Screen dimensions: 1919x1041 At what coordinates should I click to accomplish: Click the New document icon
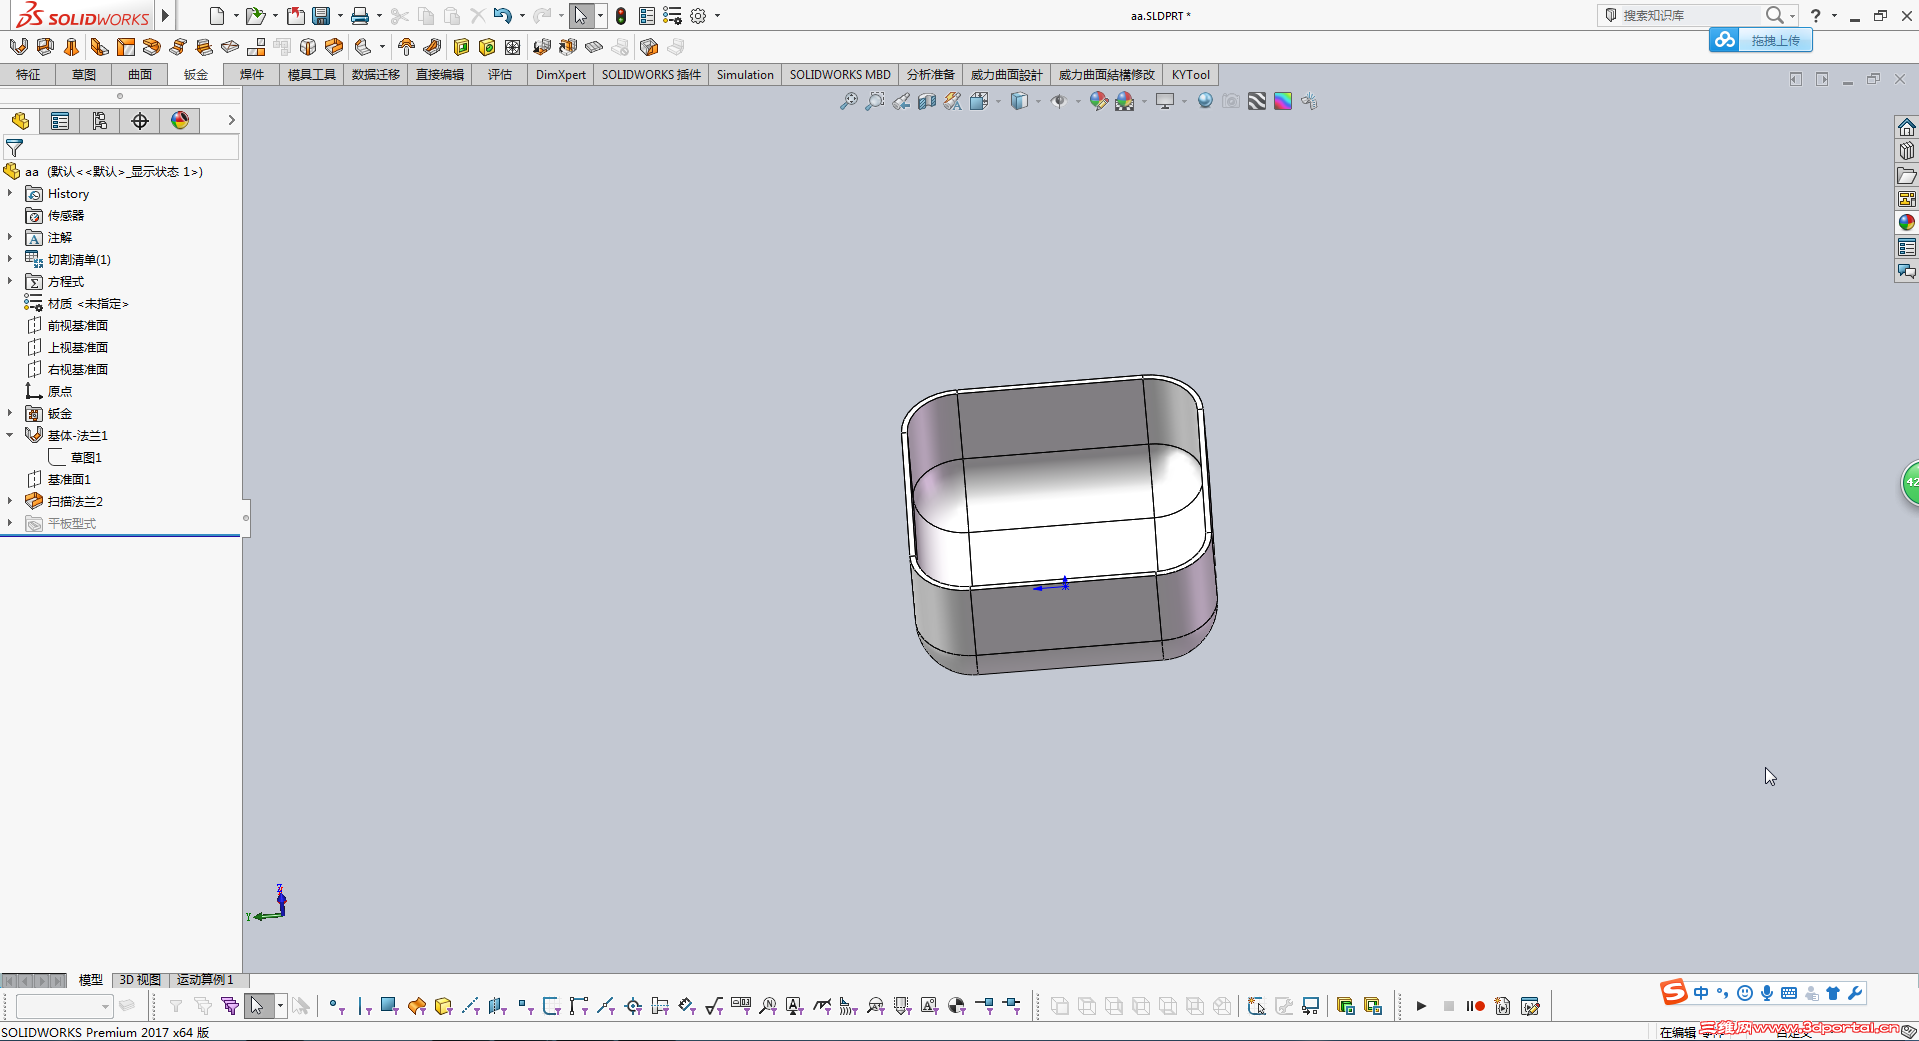[x=216, y=15]
